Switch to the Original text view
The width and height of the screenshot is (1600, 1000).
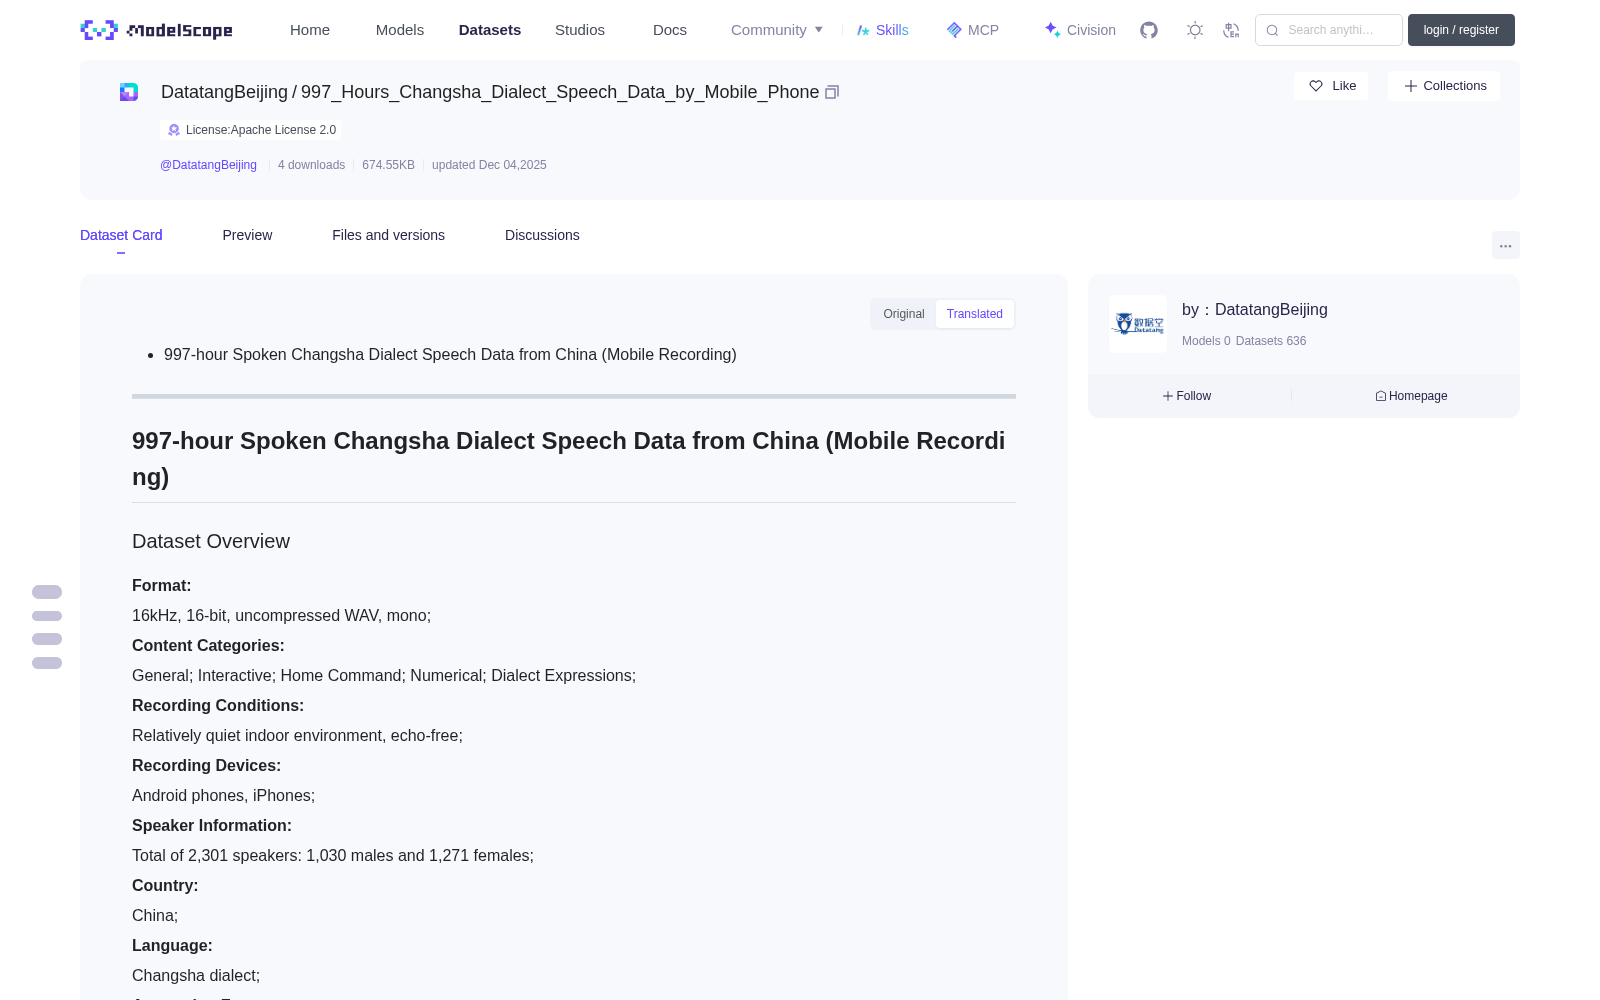(x=904, y=314)
